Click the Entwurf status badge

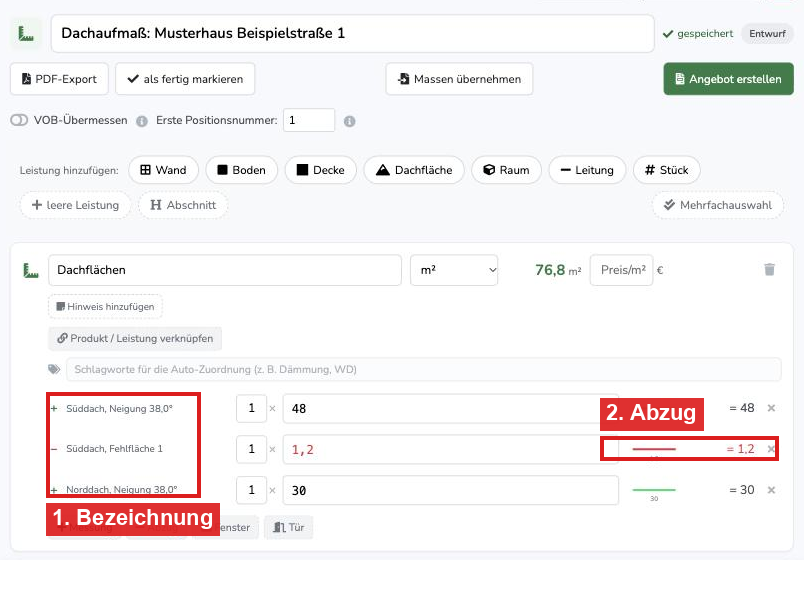[x=767, y=34]
